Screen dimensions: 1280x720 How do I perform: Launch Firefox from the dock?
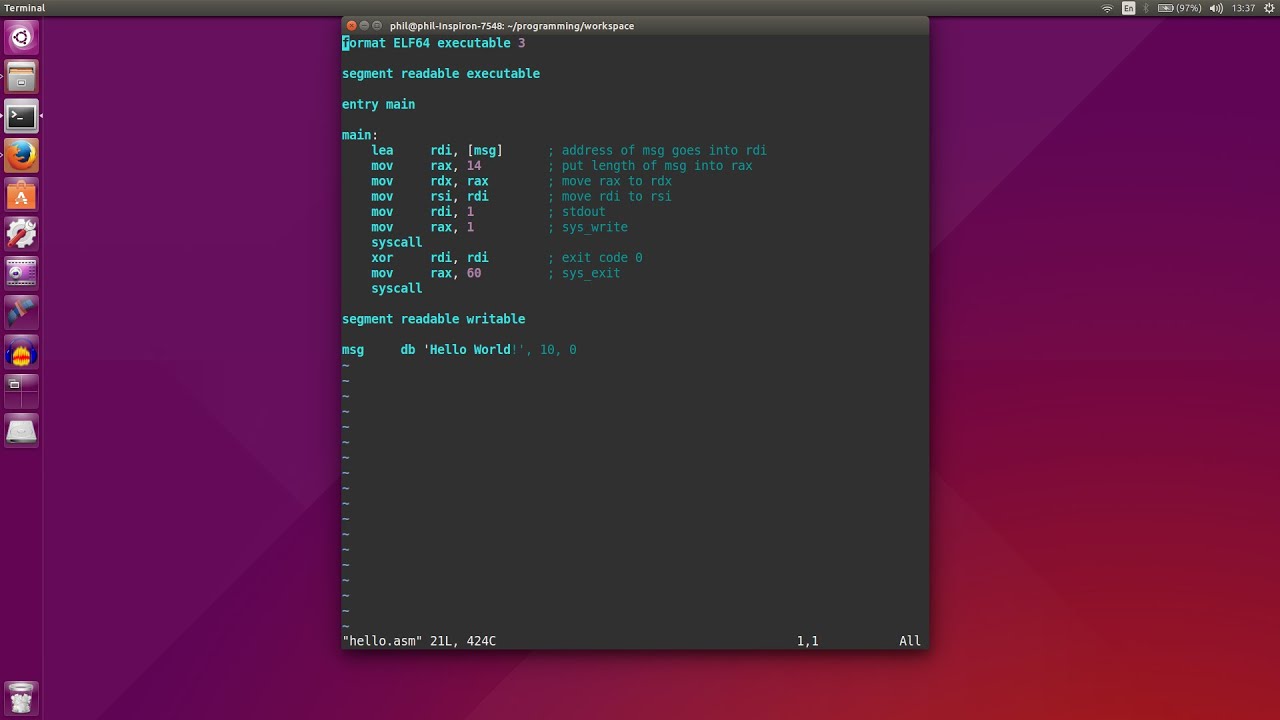pos(21,155)
